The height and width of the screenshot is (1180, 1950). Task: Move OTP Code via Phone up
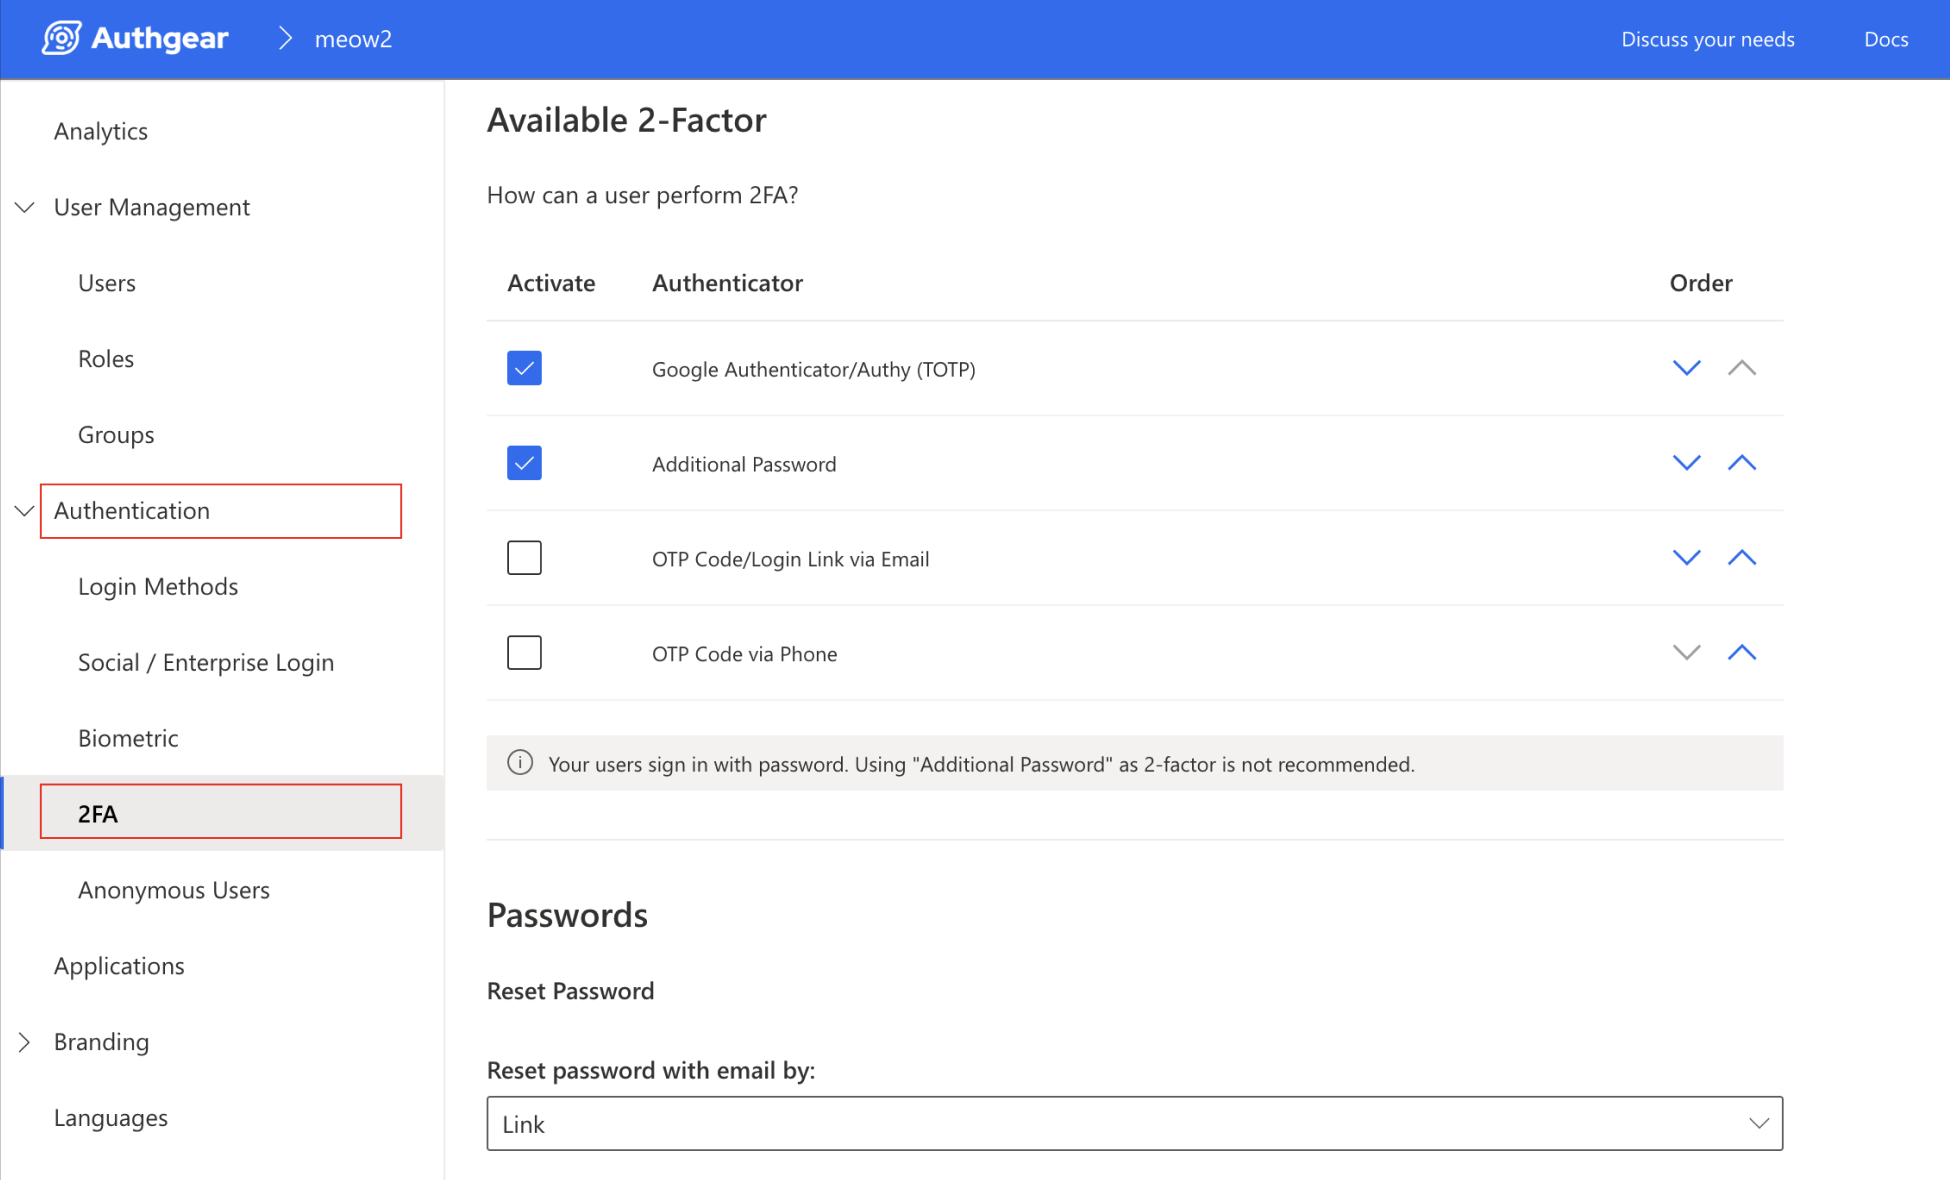pos(1741,653)
